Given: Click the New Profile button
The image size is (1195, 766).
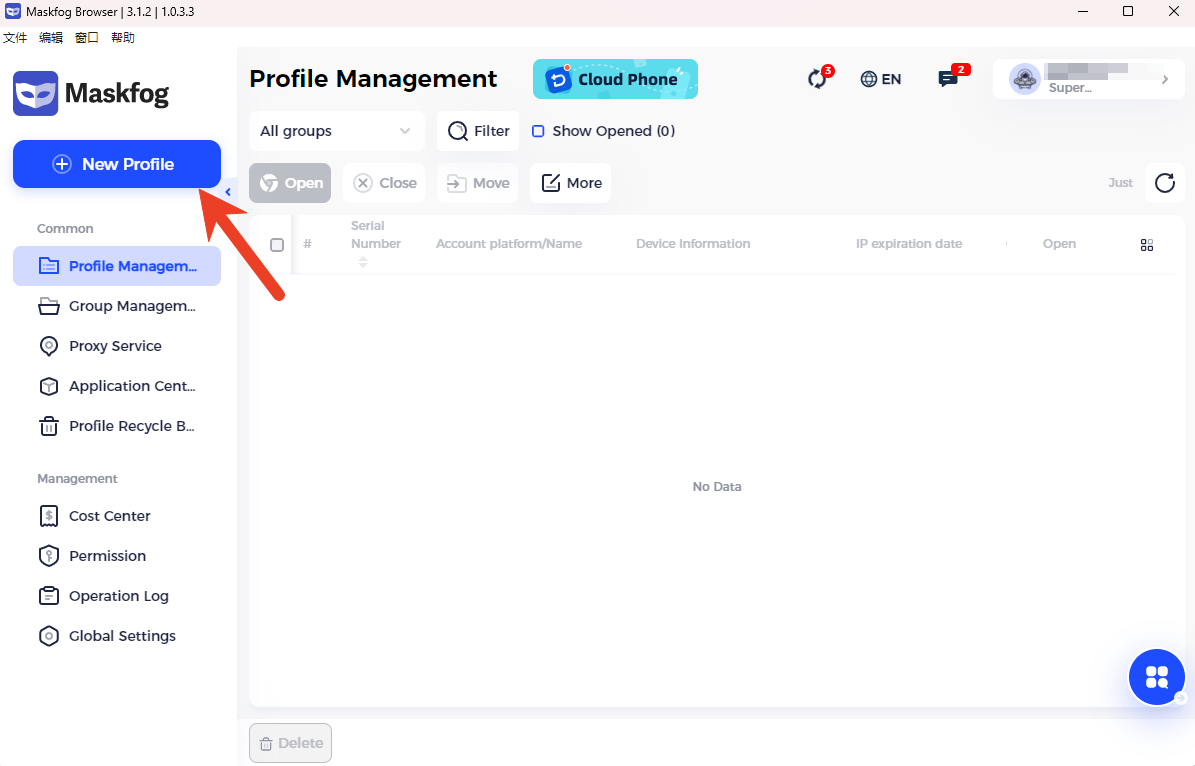Looking at the screenshot, I should click(x=117, y=164).
